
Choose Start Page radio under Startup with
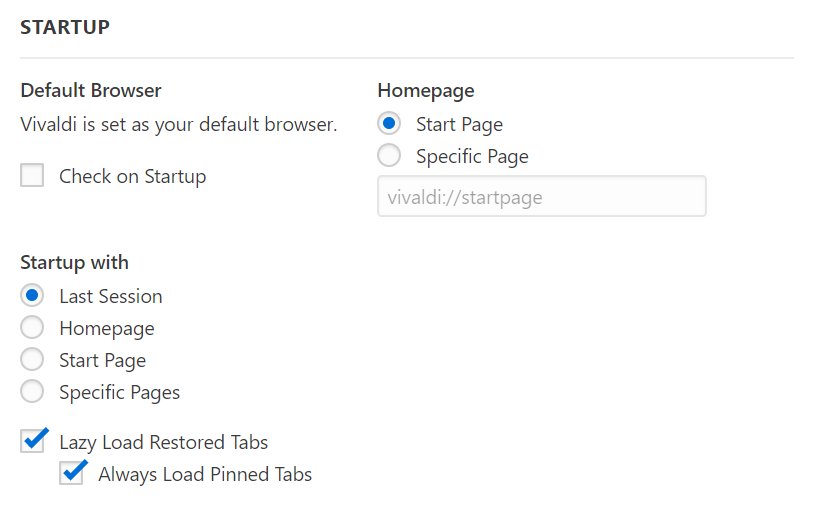pos(32,359)
